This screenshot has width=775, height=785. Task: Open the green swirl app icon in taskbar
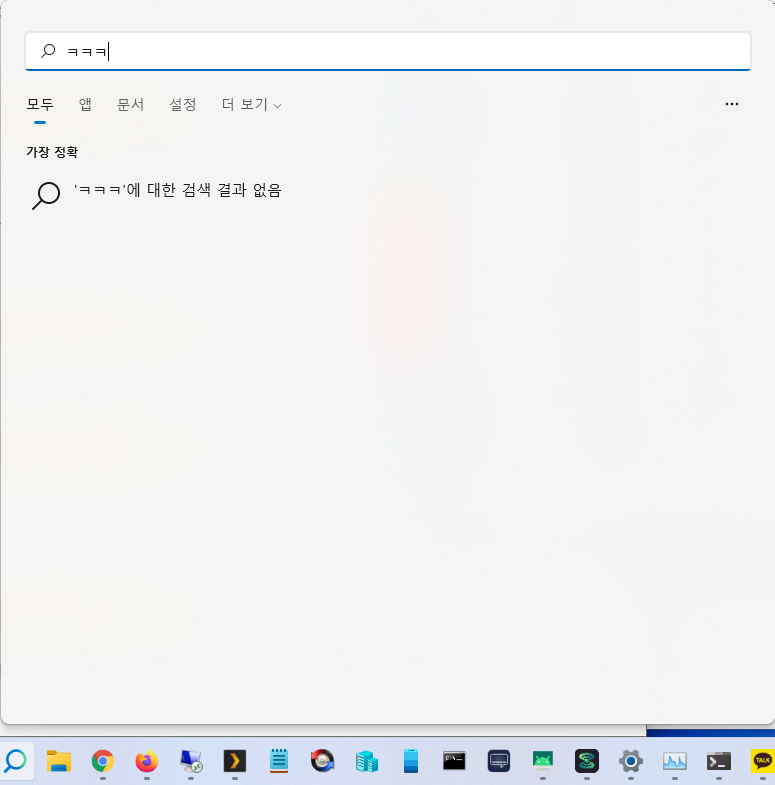pos(587,761)
